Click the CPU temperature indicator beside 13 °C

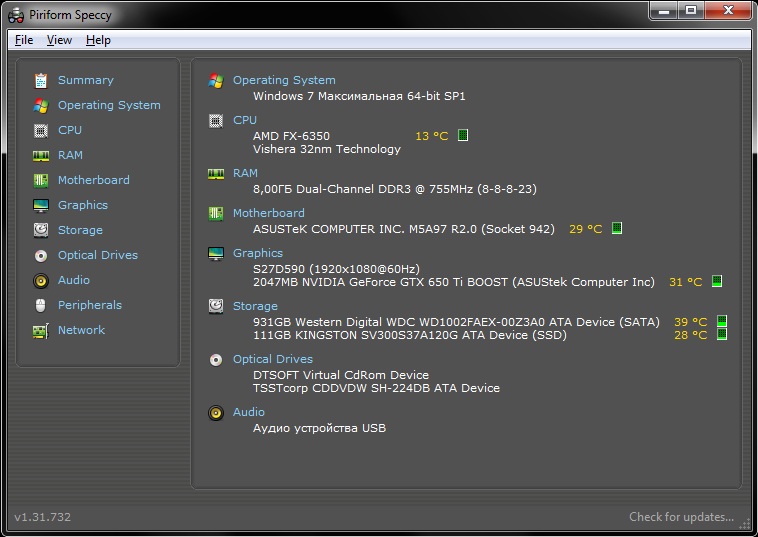click(x=463, y=135)
